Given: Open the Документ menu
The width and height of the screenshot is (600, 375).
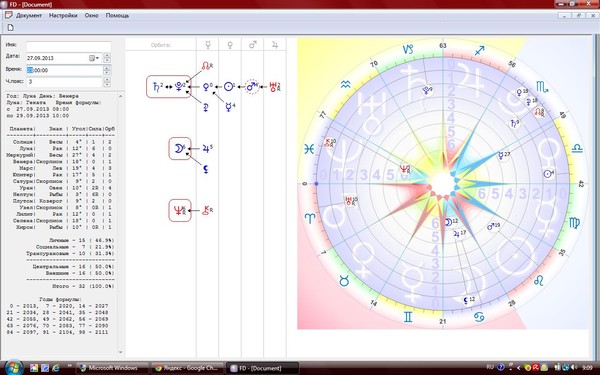Looking at the screenshot, I should (29, 16).
